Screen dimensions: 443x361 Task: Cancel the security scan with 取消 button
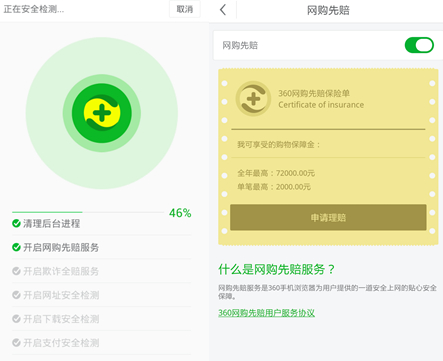click(x=185, y=9)
